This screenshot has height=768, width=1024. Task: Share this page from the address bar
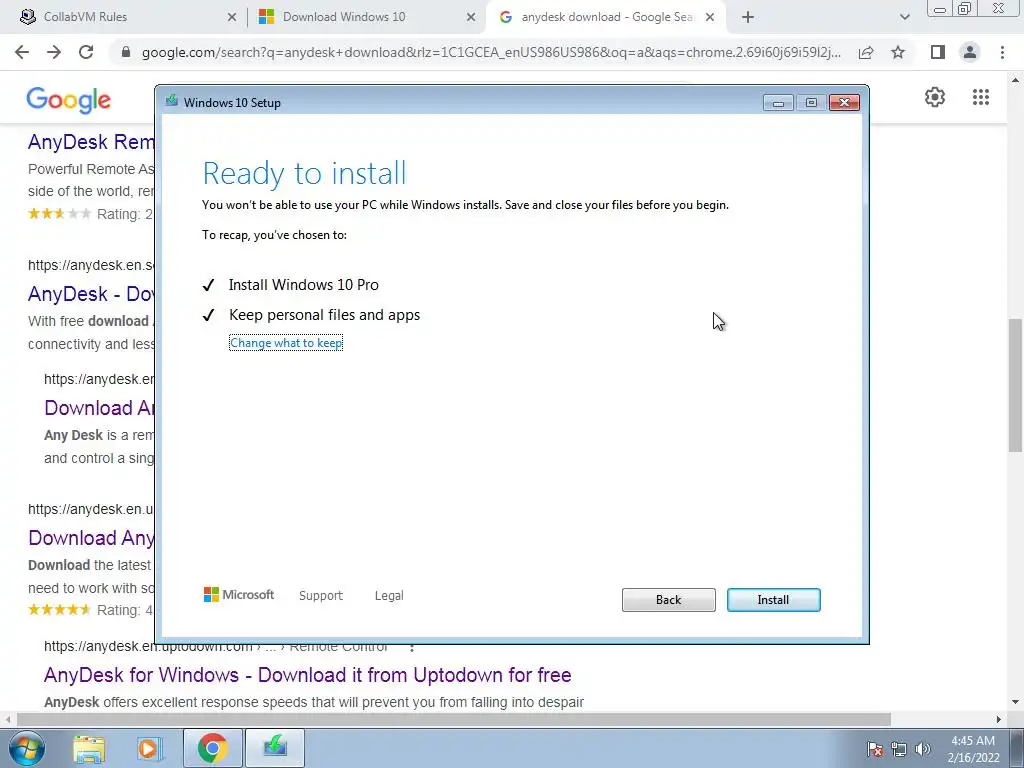coord(866,52)
